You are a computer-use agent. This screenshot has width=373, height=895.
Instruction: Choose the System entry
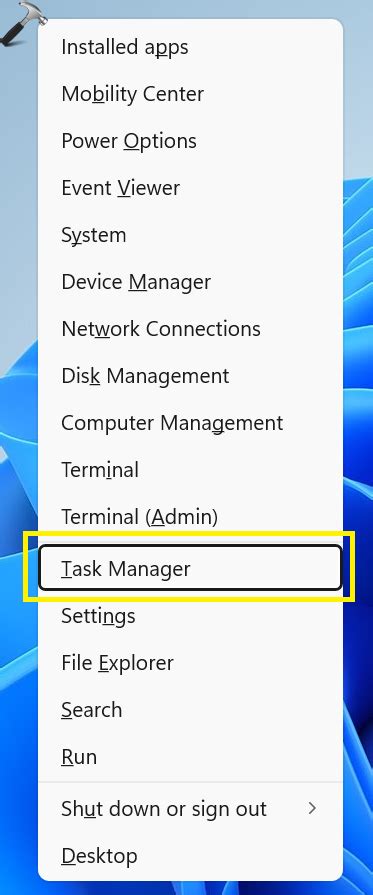(190, 235)
